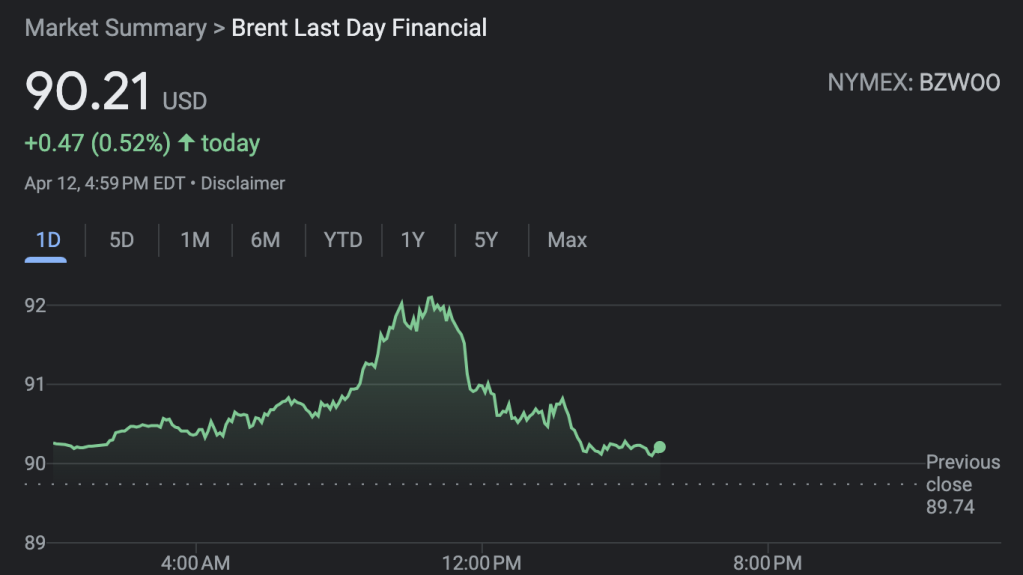Viewport: 1023px width, 575px height.
Task: Click the Market Summary breadcrumb link
Action: (114, 27)
